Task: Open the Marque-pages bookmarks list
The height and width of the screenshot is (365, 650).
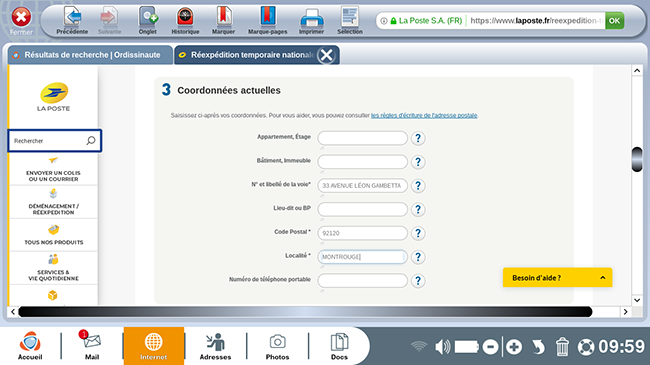Action: coord(267,21)
